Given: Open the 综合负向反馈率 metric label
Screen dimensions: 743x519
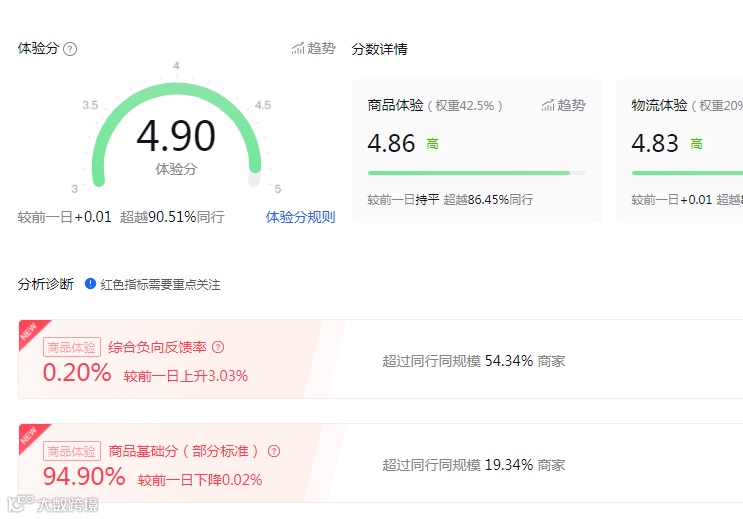Looking at the screenshot, I should point(157,347).
